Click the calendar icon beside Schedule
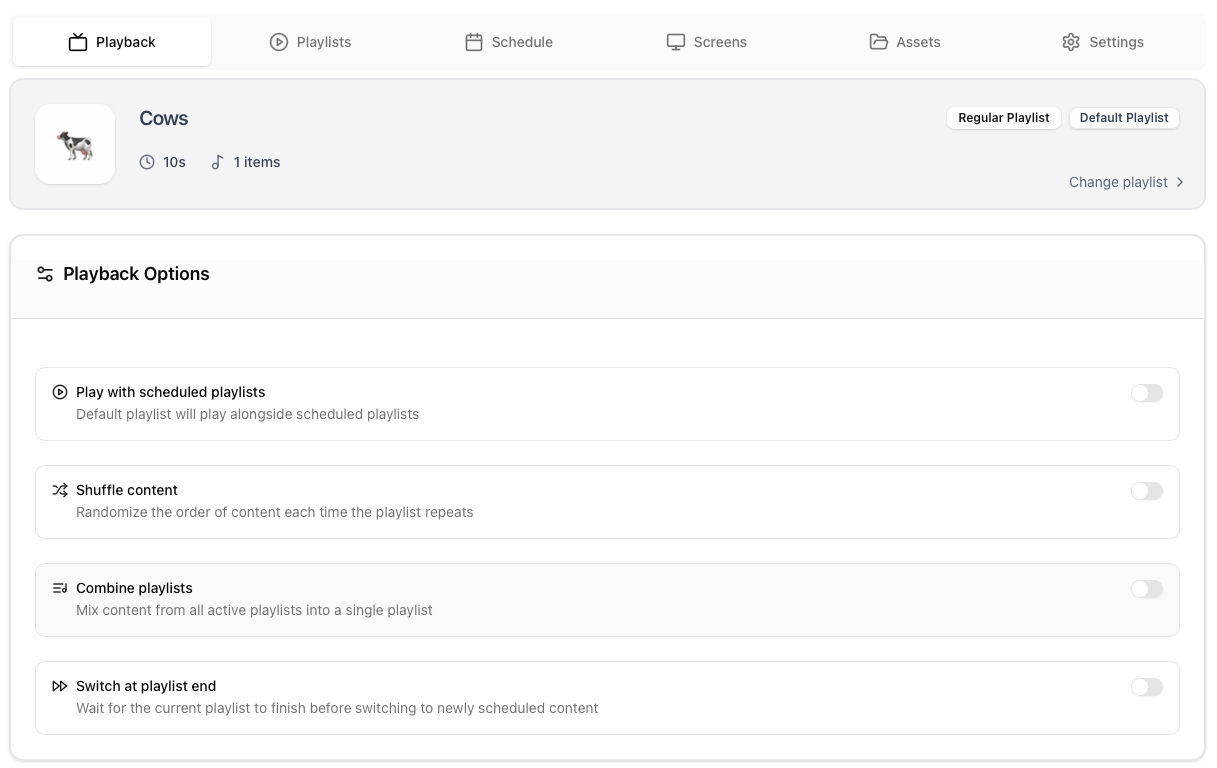 click(474, 42)
